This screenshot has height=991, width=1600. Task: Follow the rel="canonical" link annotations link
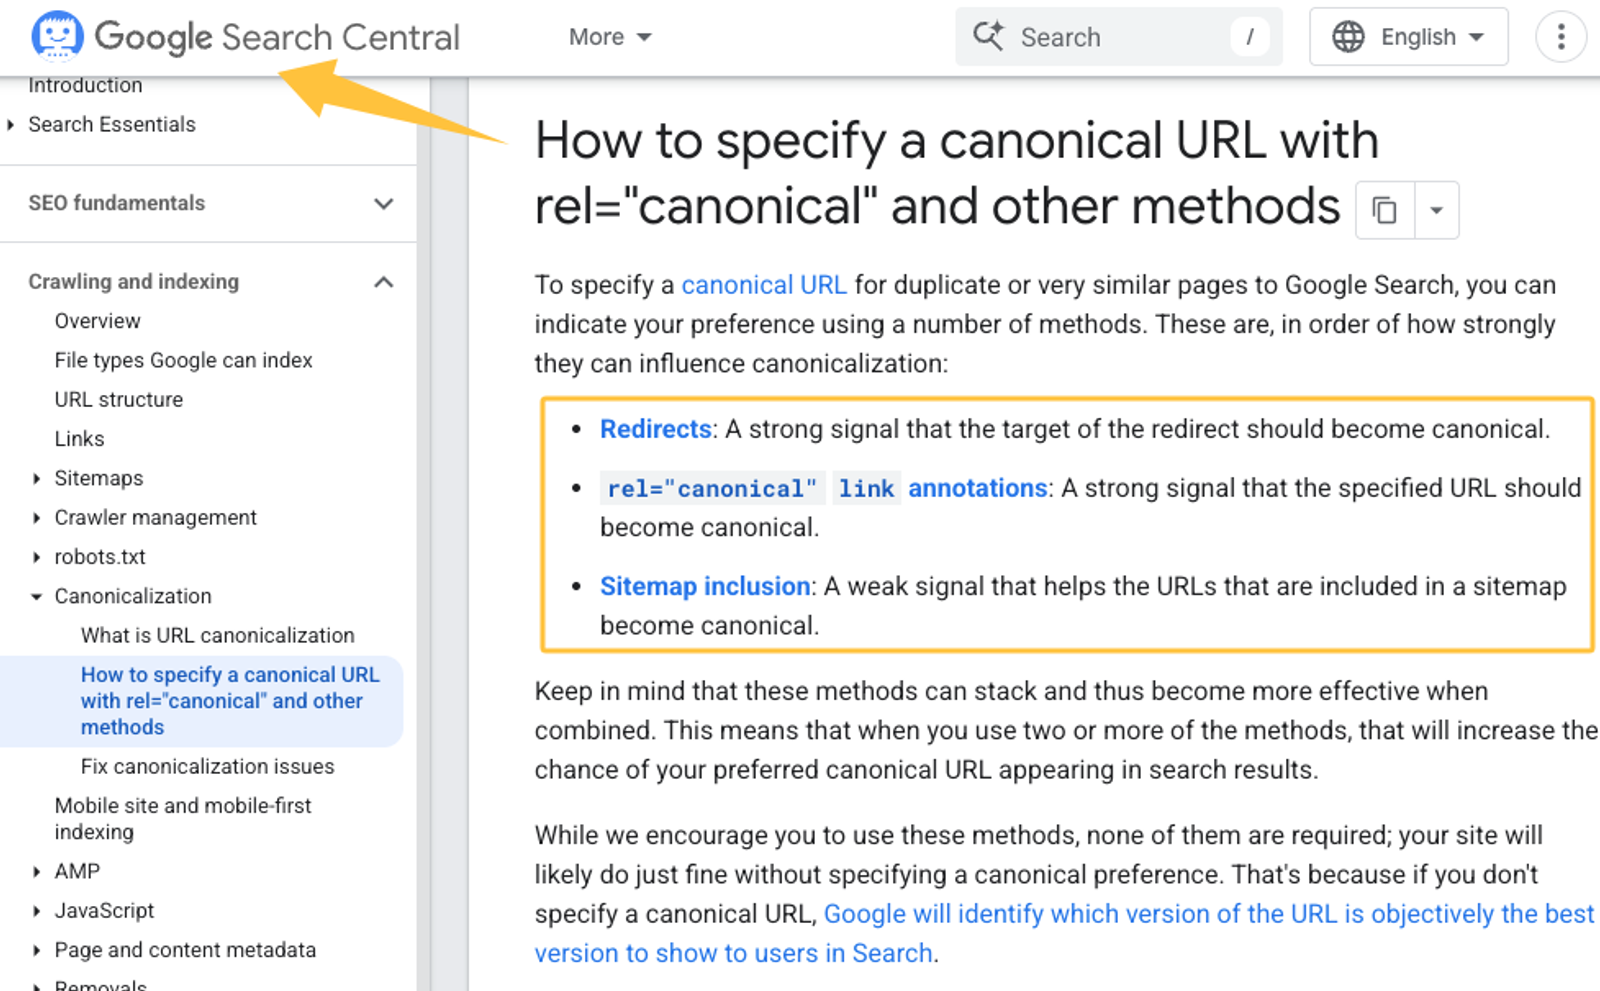click(824, 488)
